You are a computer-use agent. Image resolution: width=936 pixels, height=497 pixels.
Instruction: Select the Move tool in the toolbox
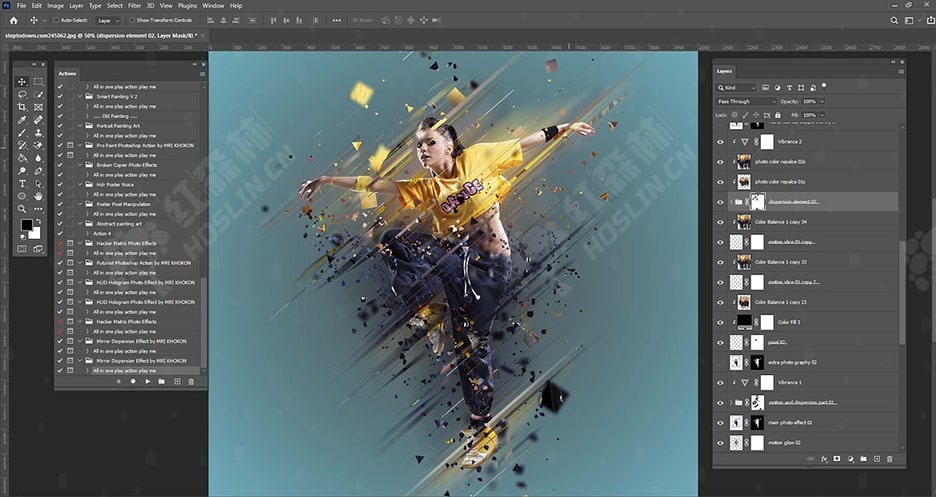22,82
